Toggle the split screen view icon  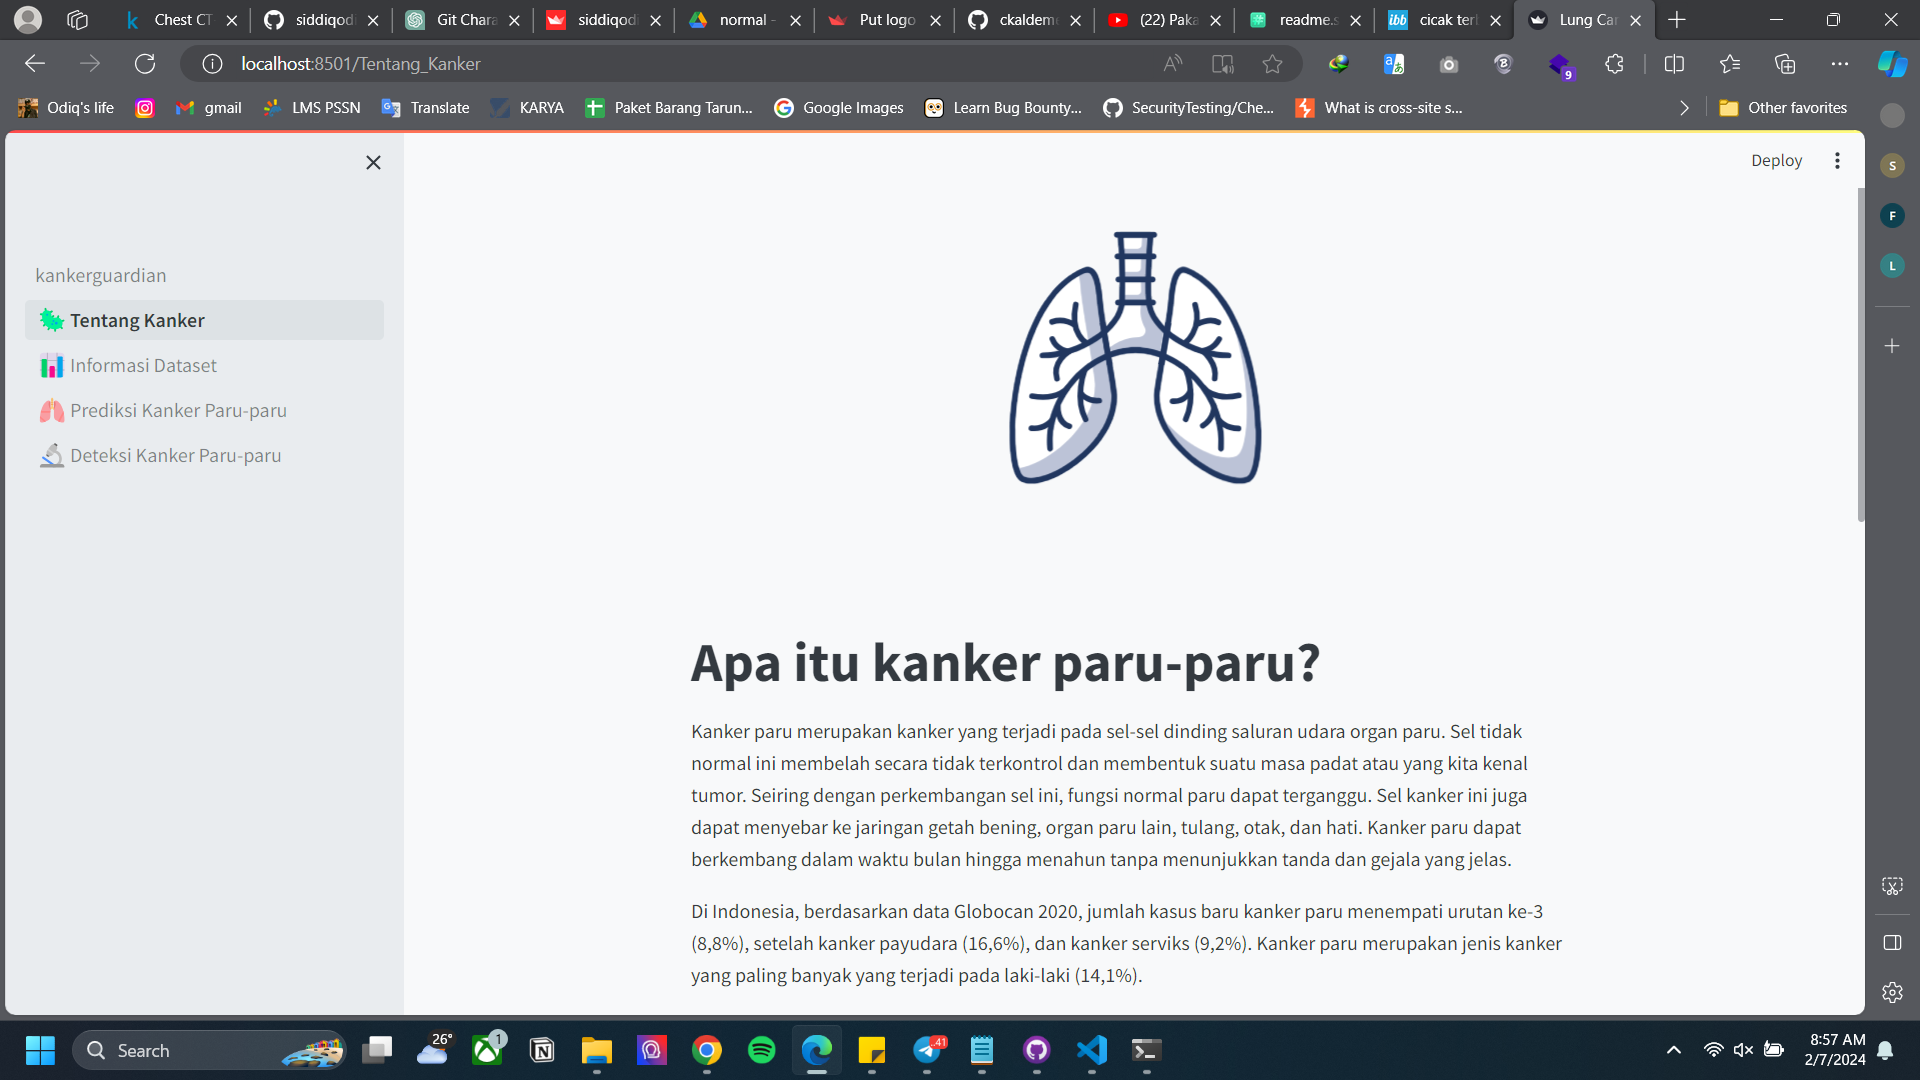1674,64
